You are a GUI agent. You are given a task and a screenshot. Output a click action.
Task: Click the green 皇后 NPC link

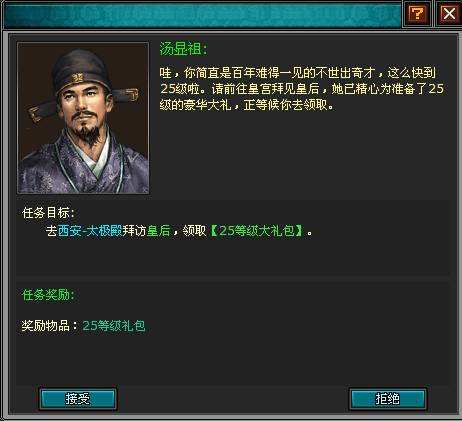point(158,231)
